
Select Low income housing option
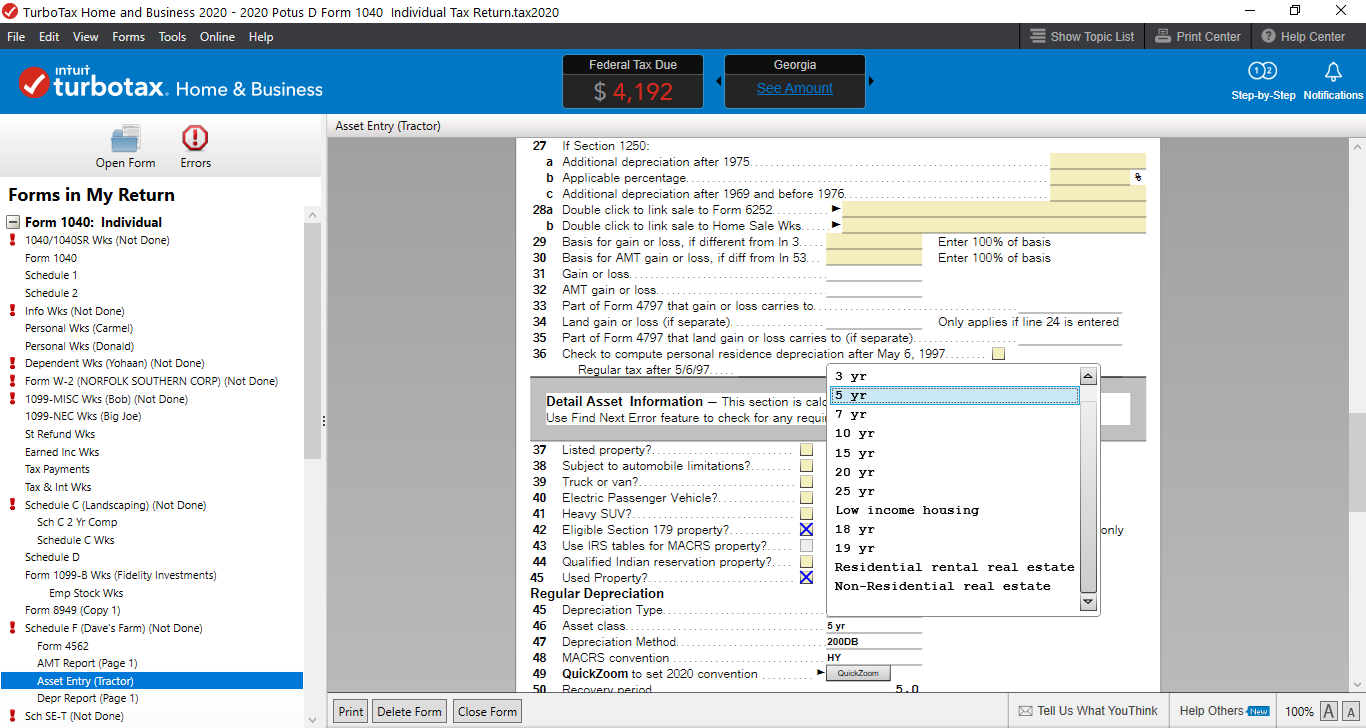pyautogui.click(x=955, y=510)
